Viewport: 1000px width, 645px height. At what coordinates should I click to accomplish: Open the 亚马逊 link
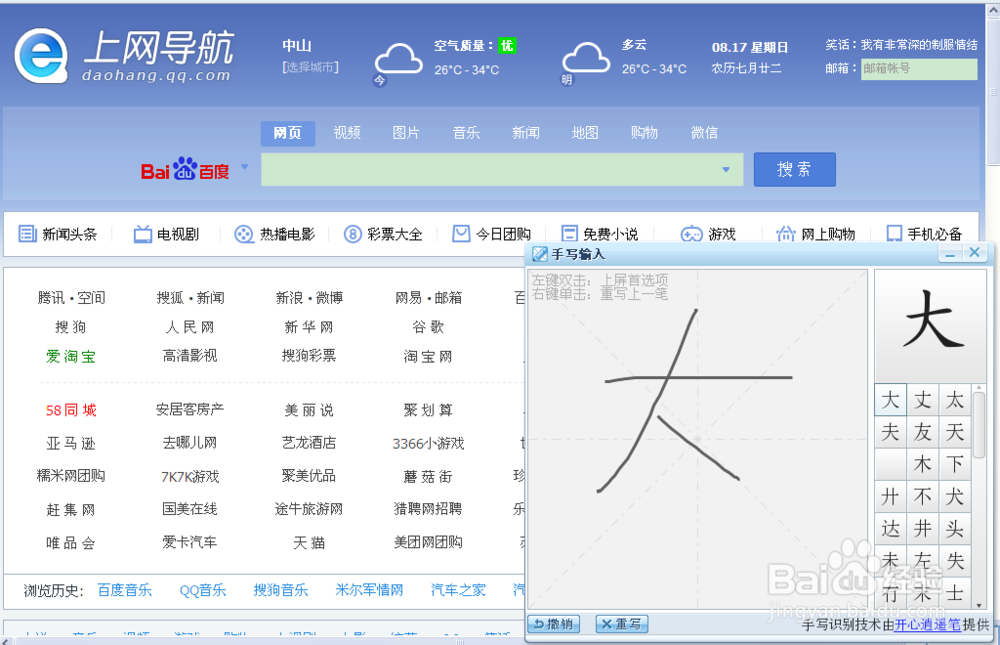[71, 443]
